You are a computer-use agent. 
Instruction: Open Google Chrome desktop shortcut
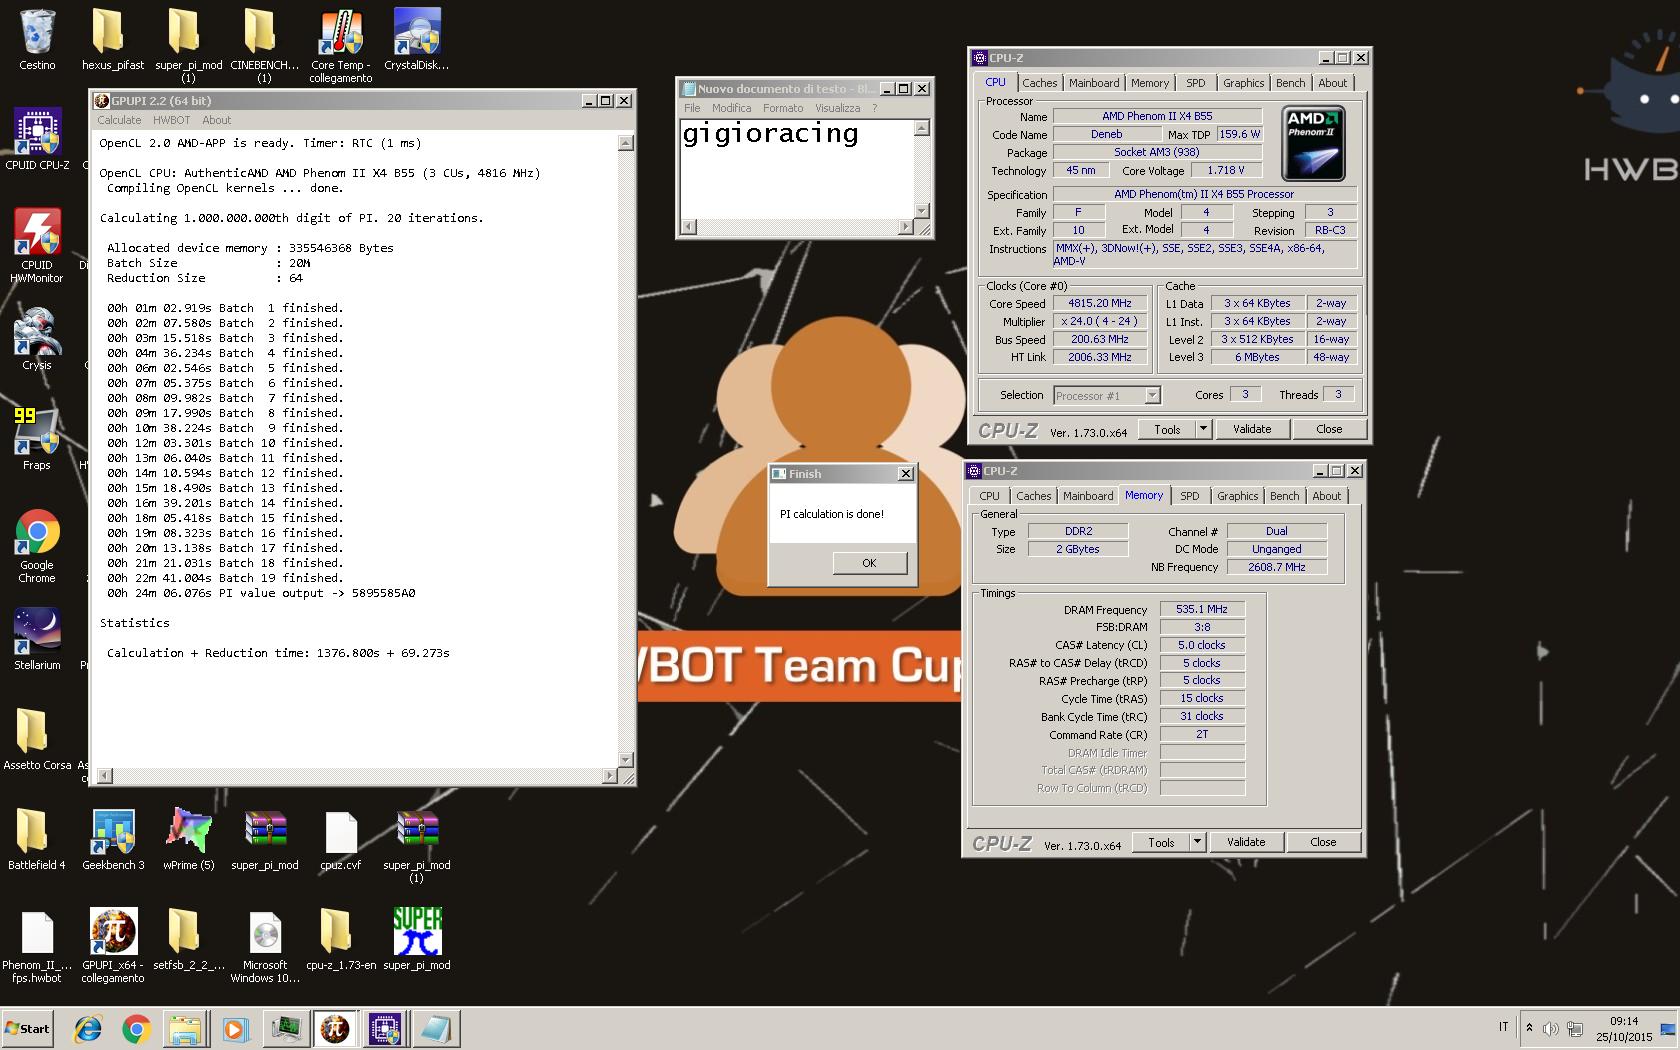pos(37,546)
